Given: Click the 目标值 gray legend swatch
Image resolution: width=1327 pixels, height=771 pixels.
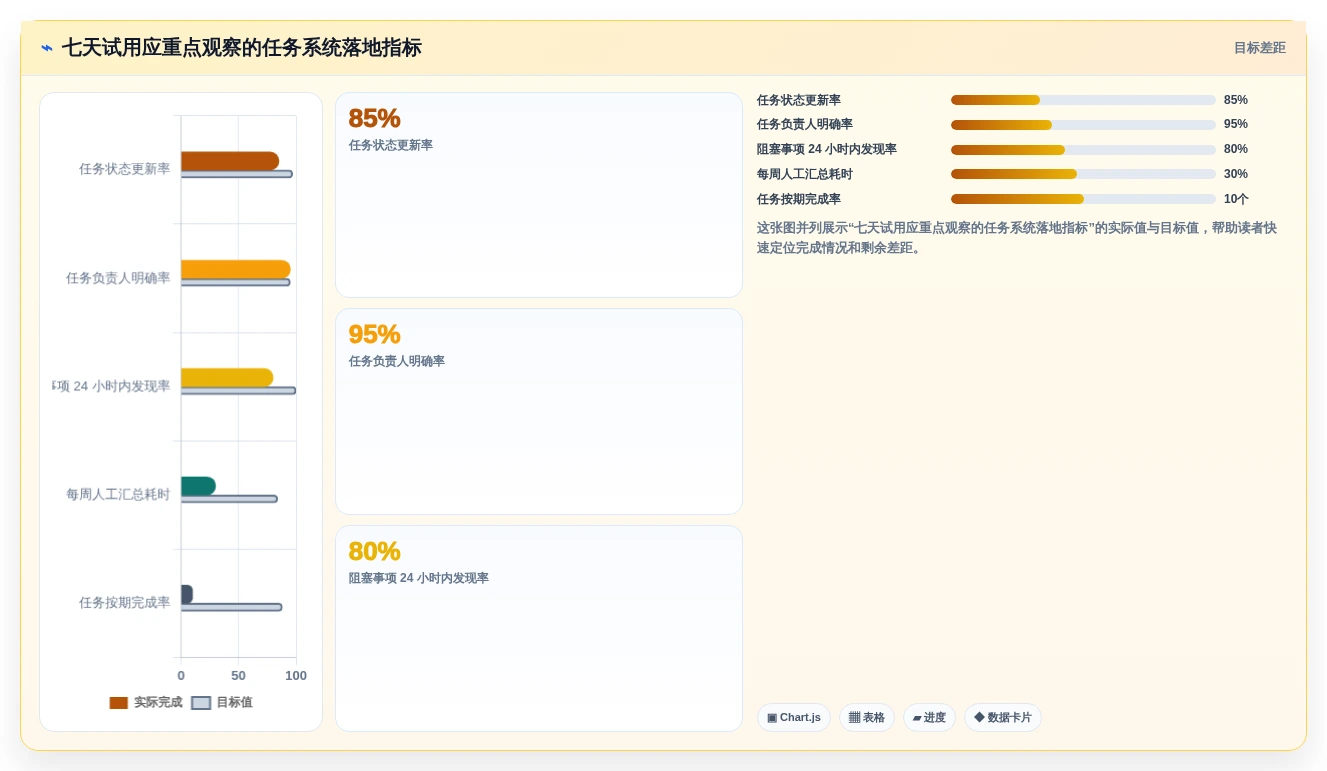Looking at the screenshot, I should pyautogui.click(x=201, y=703).
